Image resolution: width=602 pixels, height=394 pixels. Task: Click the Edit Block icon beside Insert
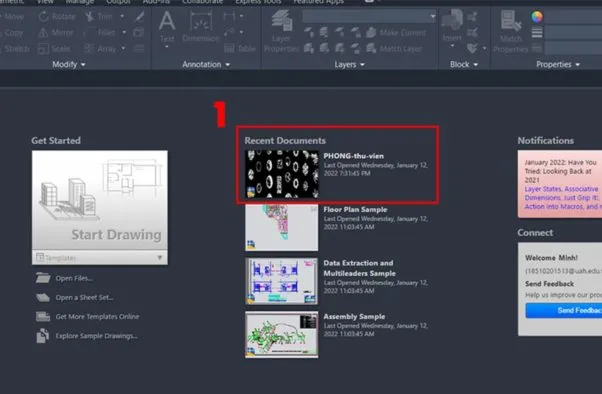point(472,32)
